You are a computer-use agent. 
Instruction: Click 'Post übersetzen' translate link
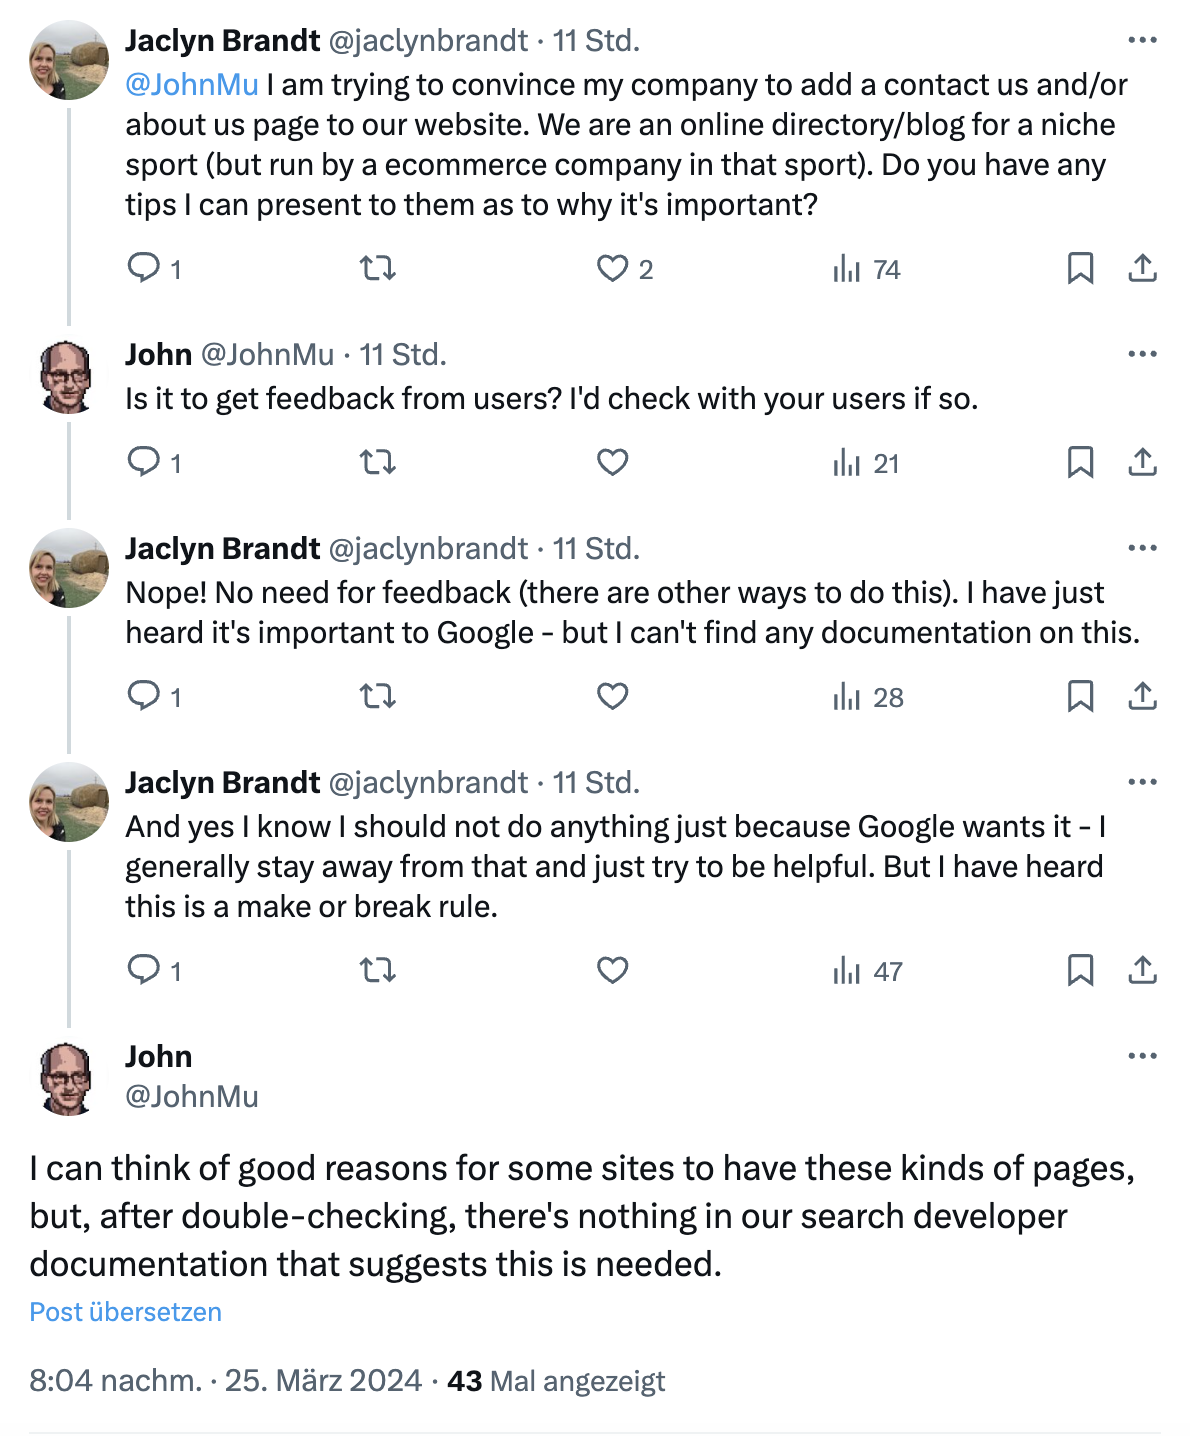(126, 1312)
